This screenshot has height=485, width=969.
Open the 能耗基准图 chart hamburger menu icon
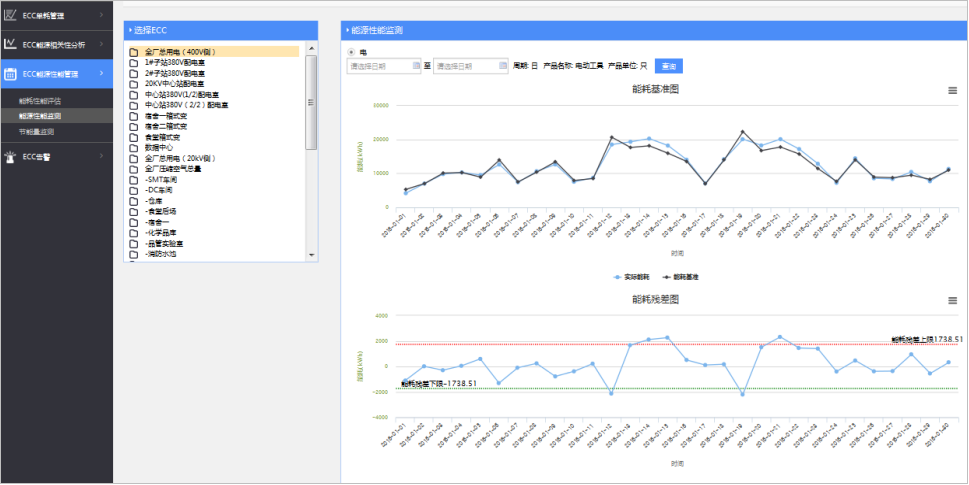coord(953,91)
